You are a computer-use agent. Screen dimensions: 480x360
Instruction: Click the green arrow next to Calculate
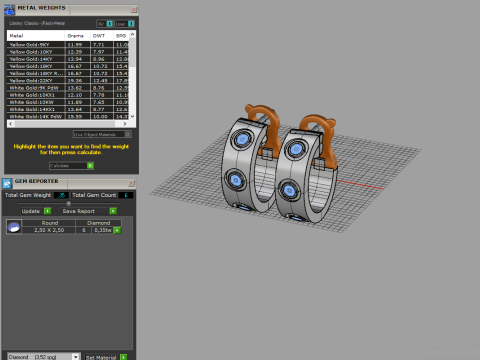(90, 166)
